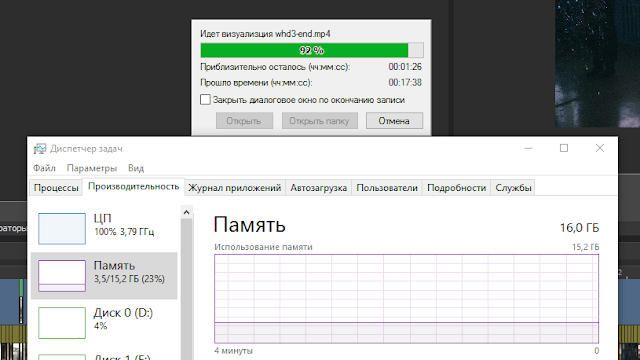The width and height of the screenshot is (640, 360).
Task: Enable closing the dialog when rendering finishes
Action: tap(205, 100)
